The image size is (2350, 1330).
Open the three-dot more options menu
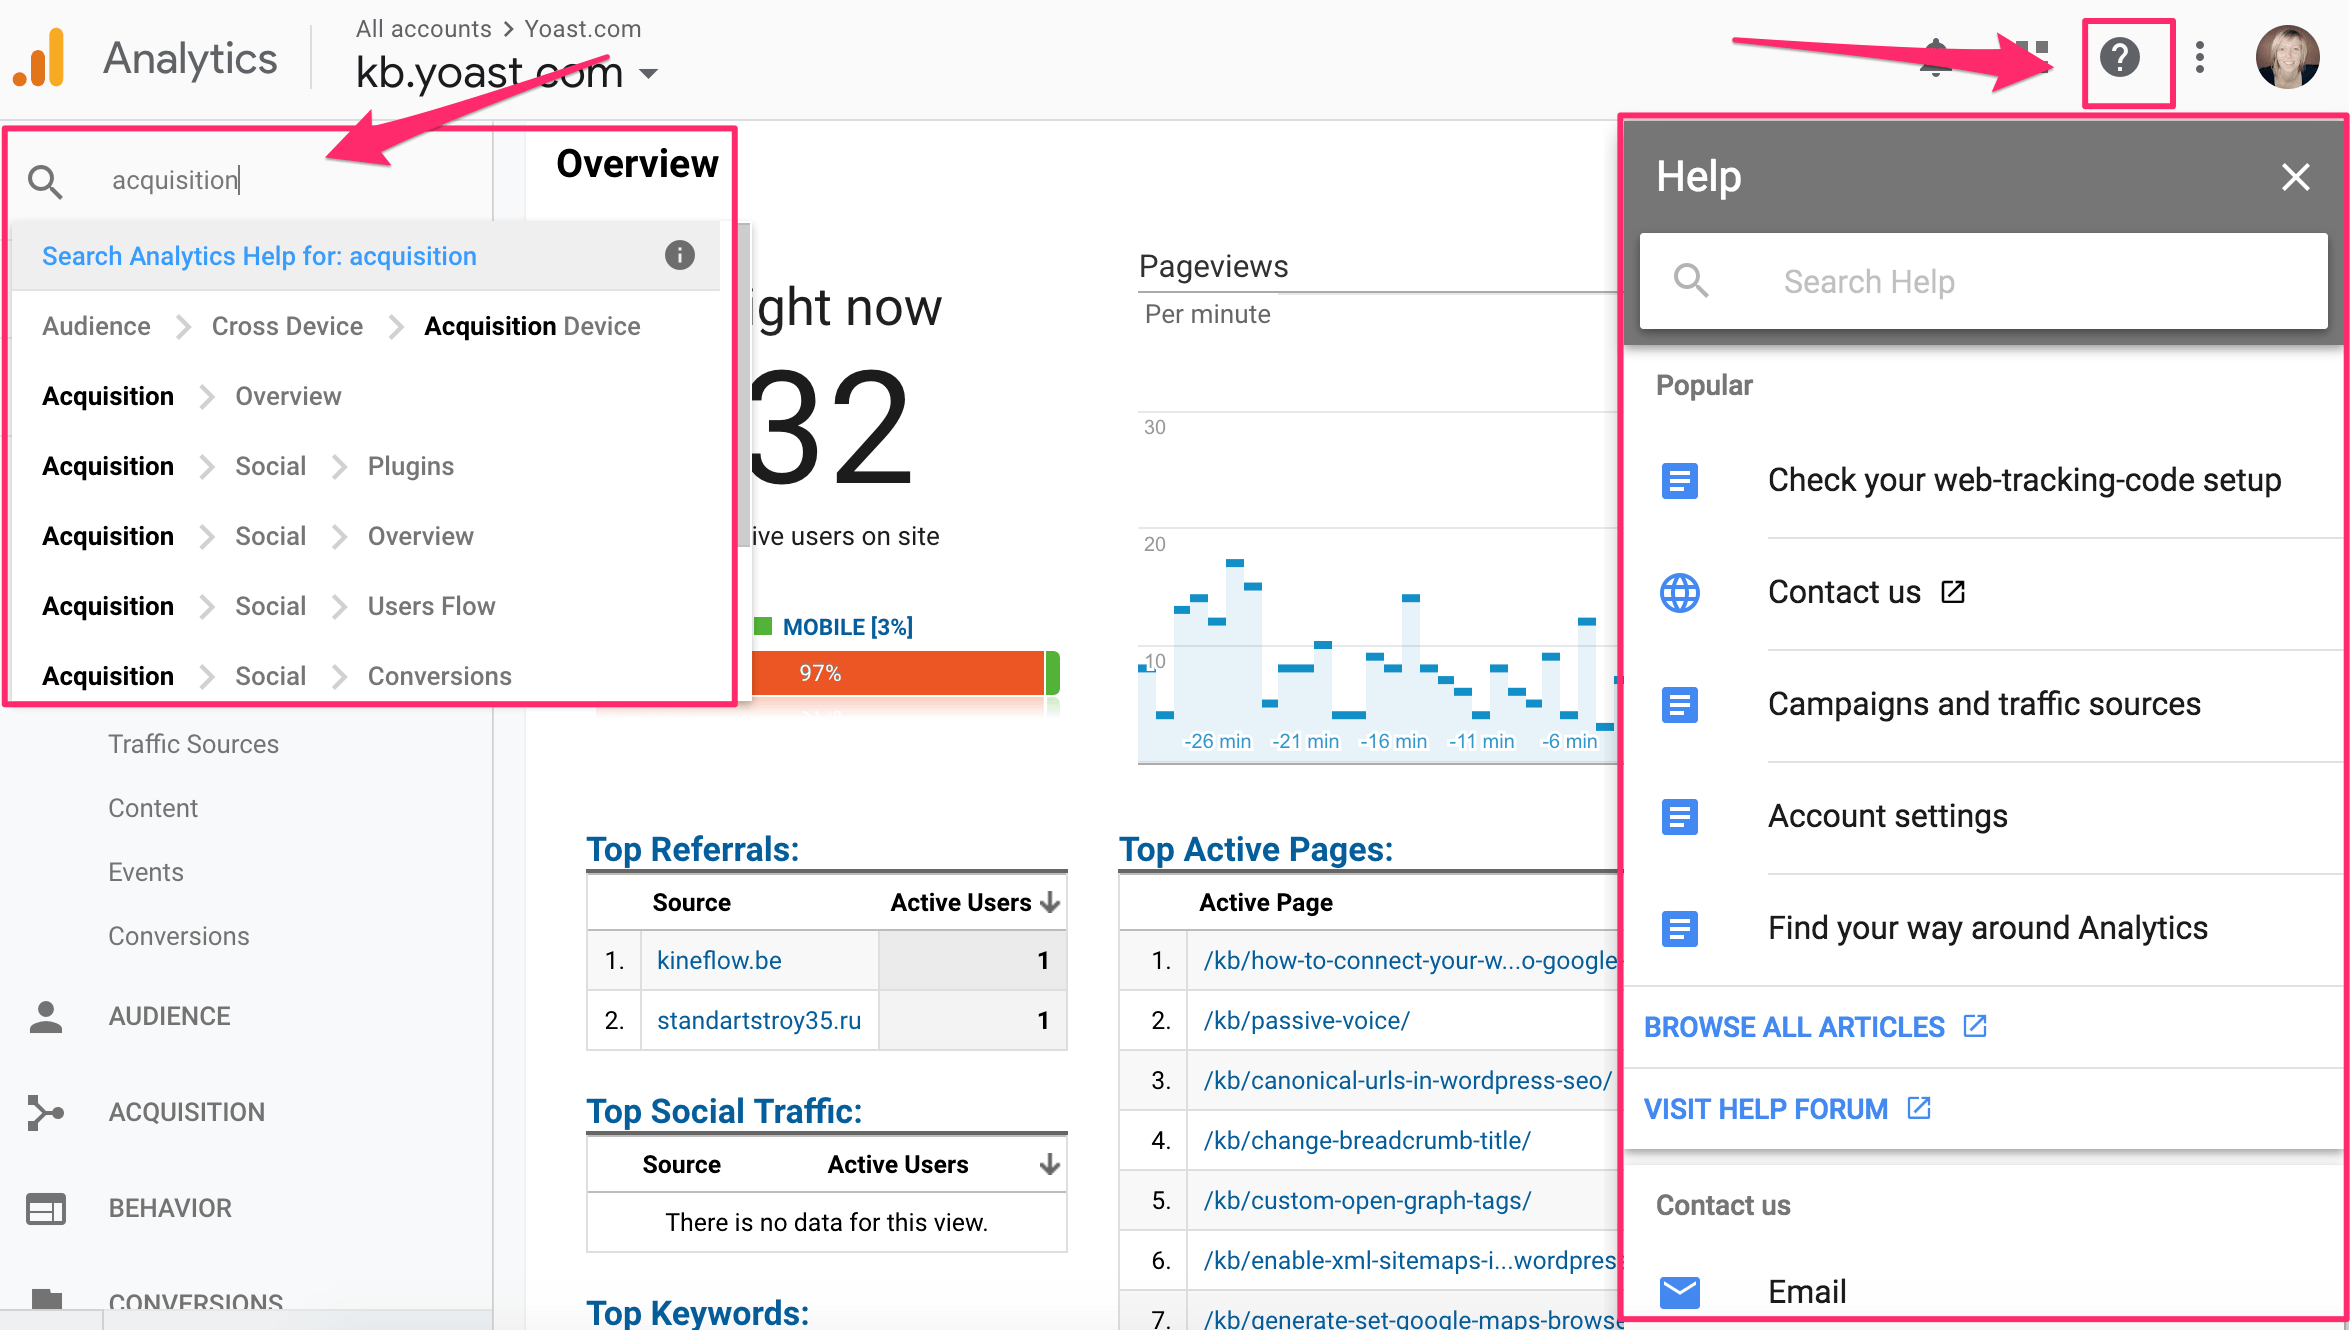(x=2199, y=58)
